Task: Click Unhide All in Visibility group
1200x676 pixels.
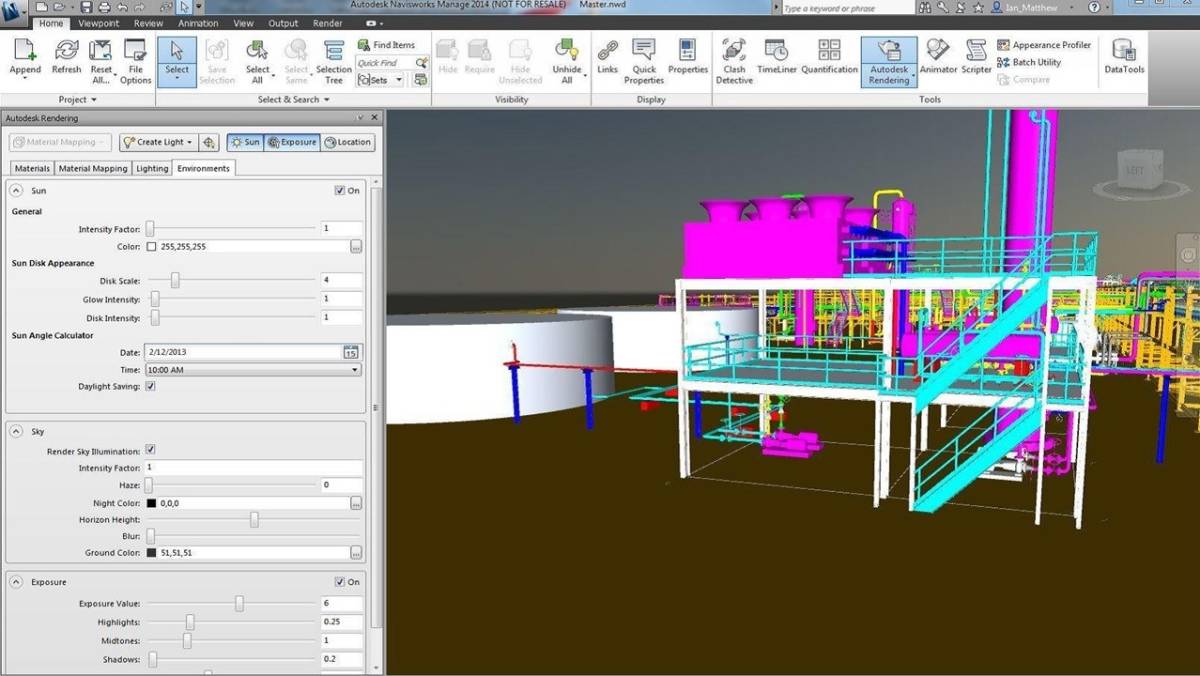Action: pos(568,61)
